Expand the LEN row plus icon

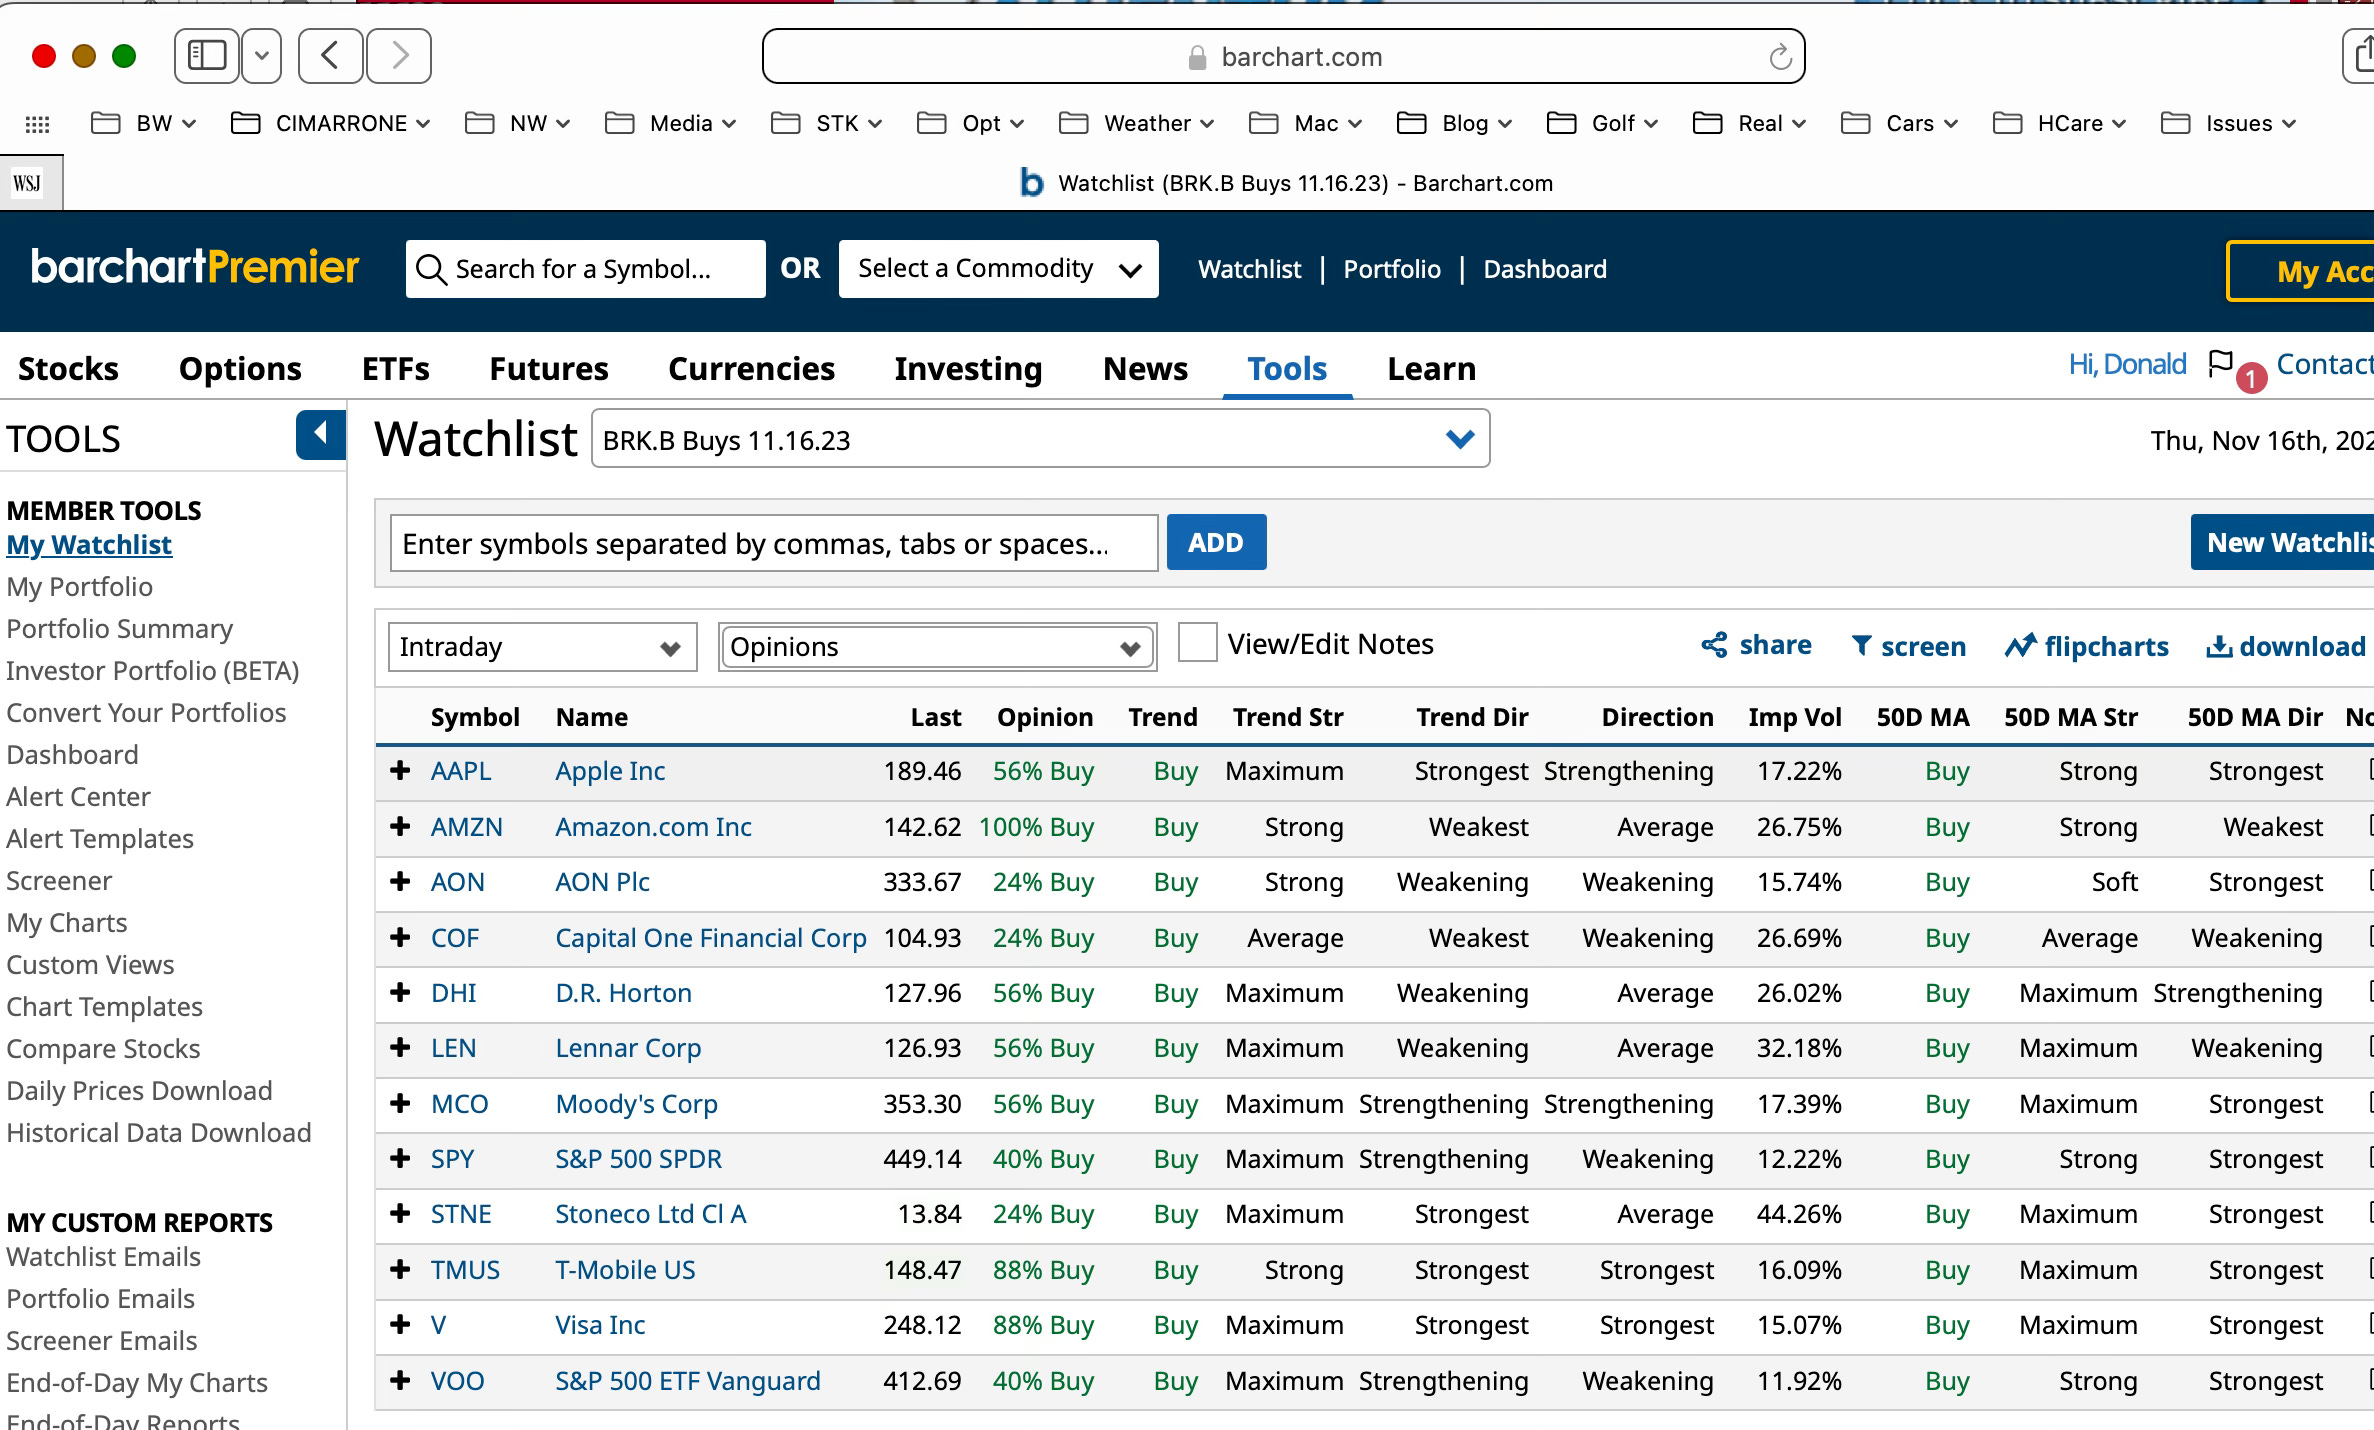[x=400, y=1047]
